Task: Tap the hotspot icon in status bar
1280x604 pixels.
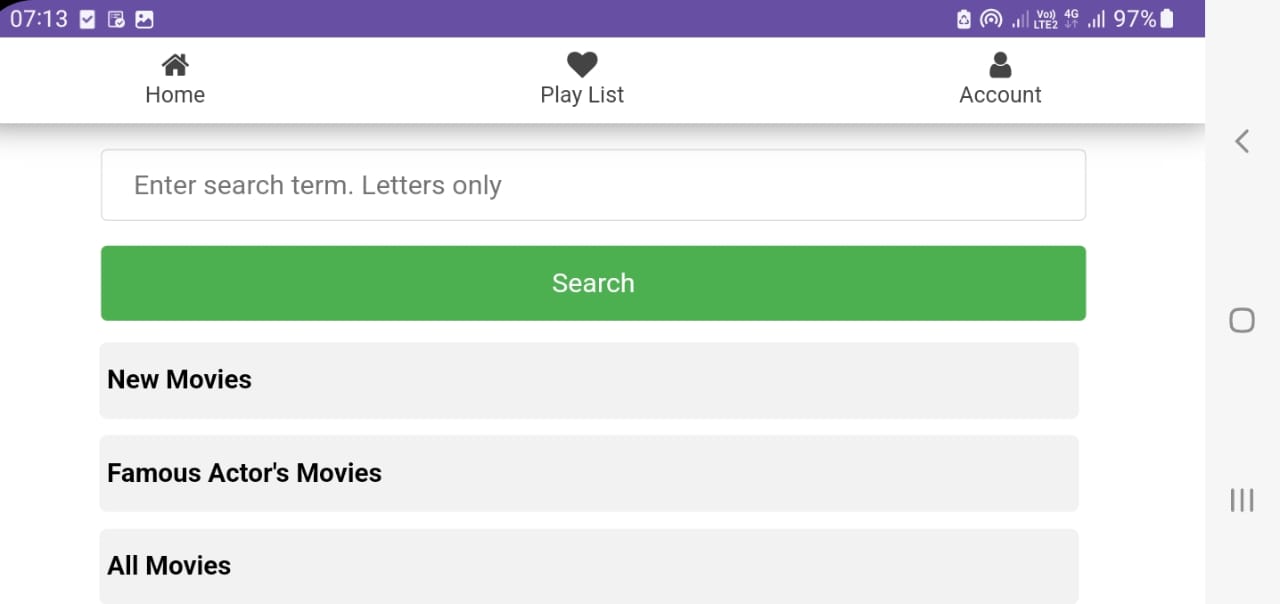Action: (990, 19)
